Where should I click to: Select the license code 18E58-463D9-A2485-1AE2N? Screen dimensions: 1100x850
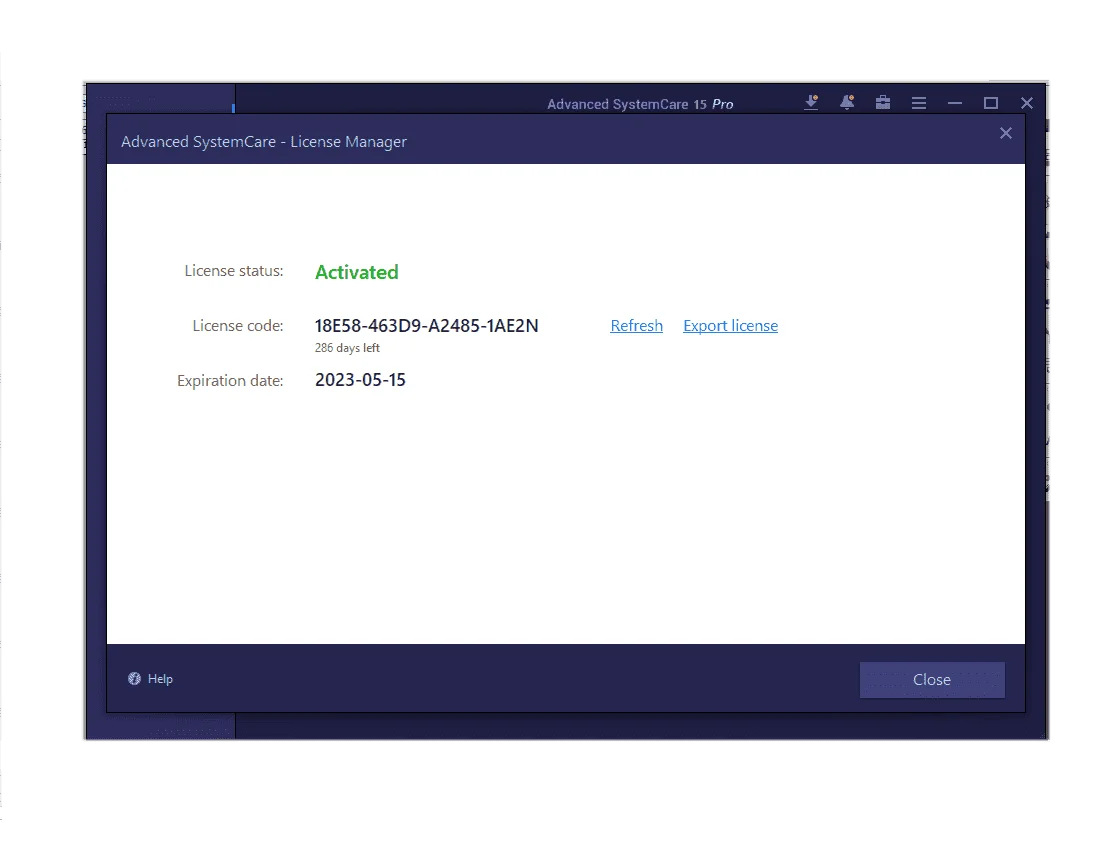coord(427,326)
